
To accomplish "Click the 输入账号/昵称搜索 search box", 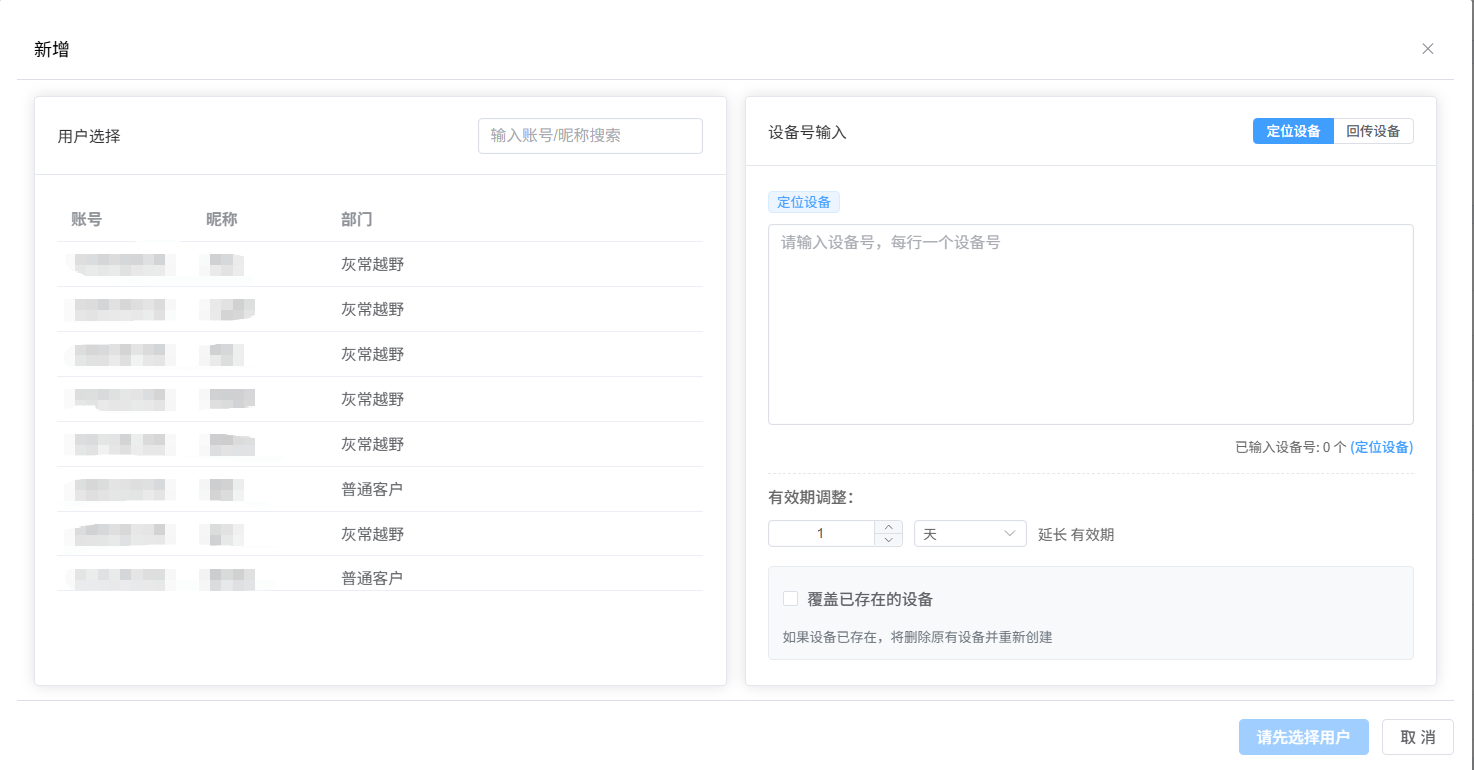I will (590, 135).
